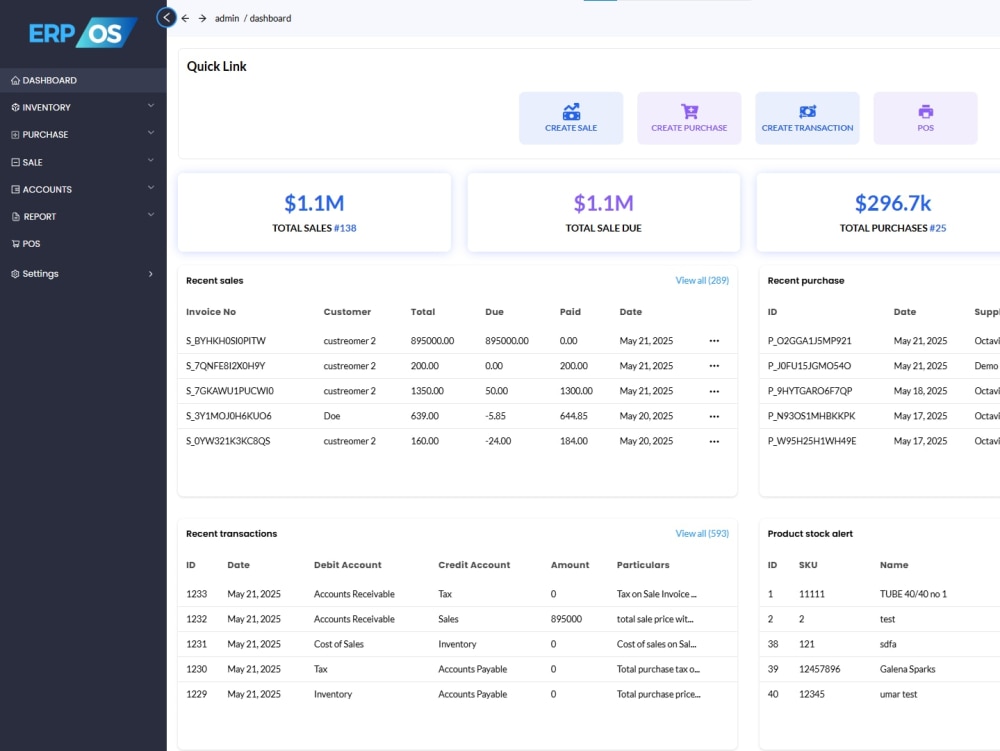Open the #138 total sales link
The image size is (1000, 751).
(x=345, y=228)
